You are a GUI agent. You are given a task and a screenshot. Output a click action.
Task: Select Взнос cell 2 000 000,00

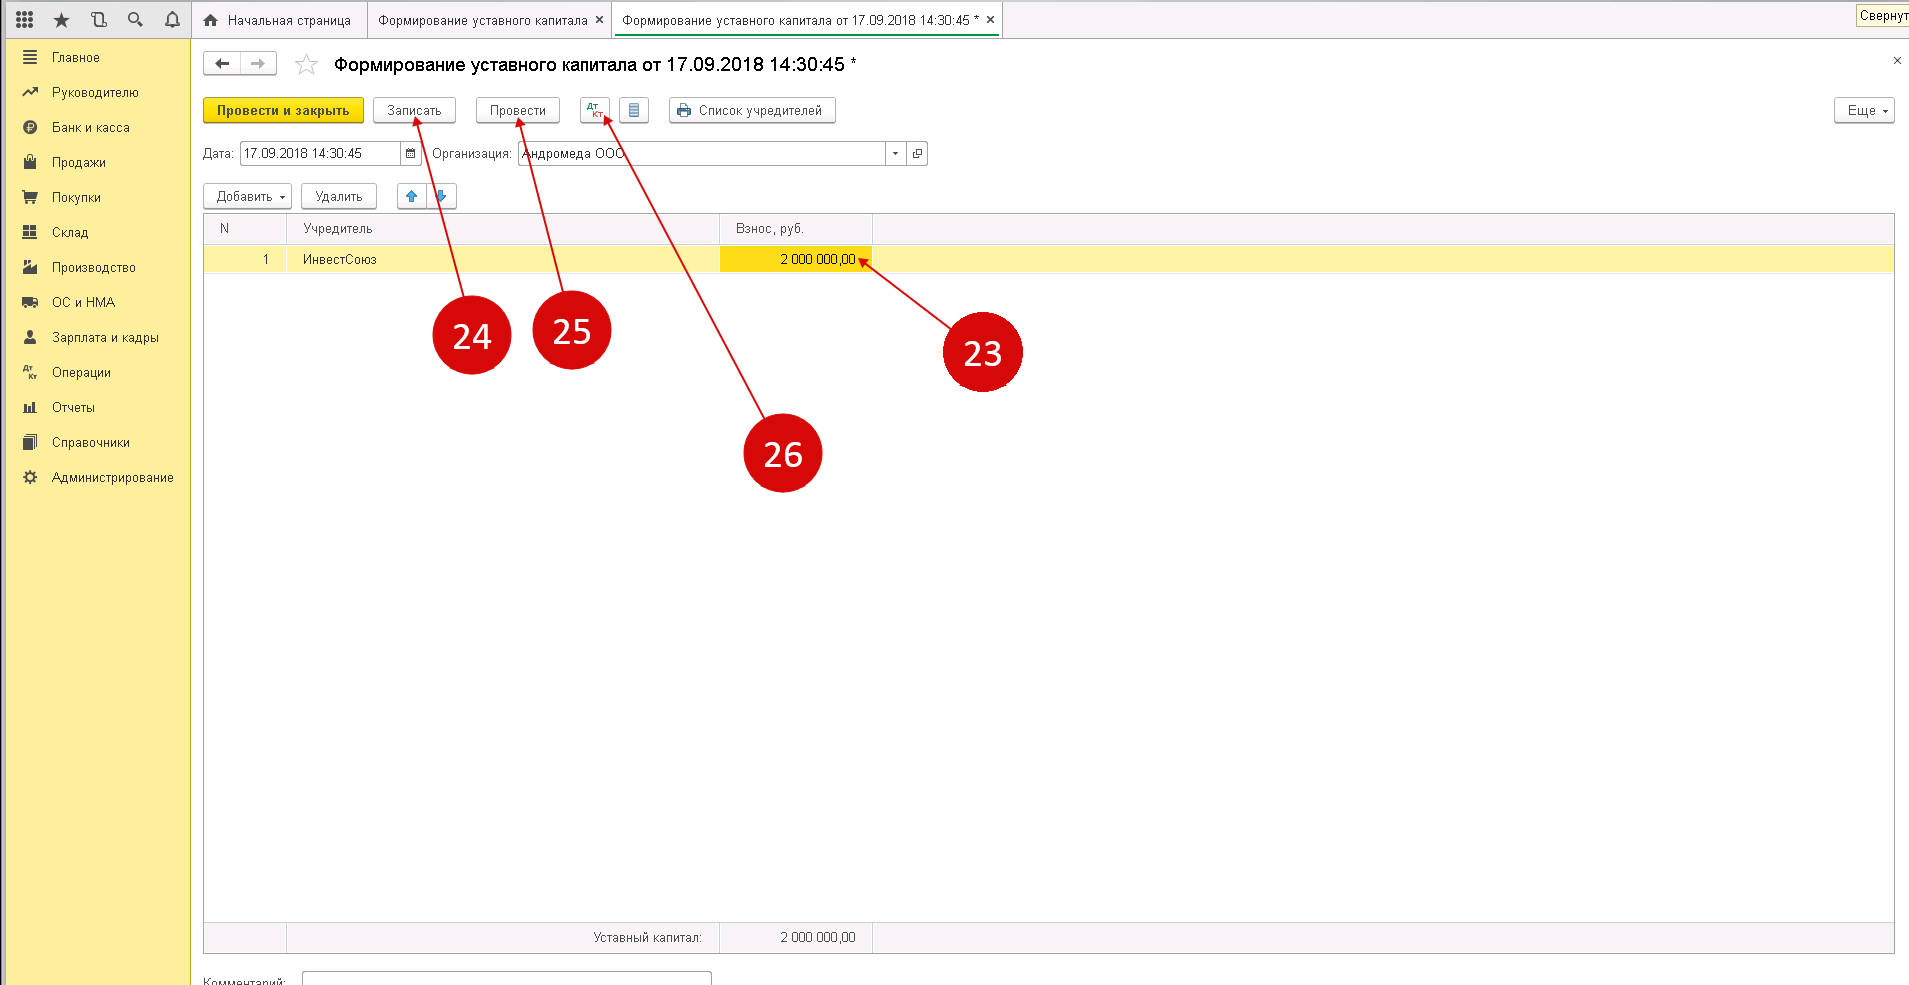tap(796, 259)
